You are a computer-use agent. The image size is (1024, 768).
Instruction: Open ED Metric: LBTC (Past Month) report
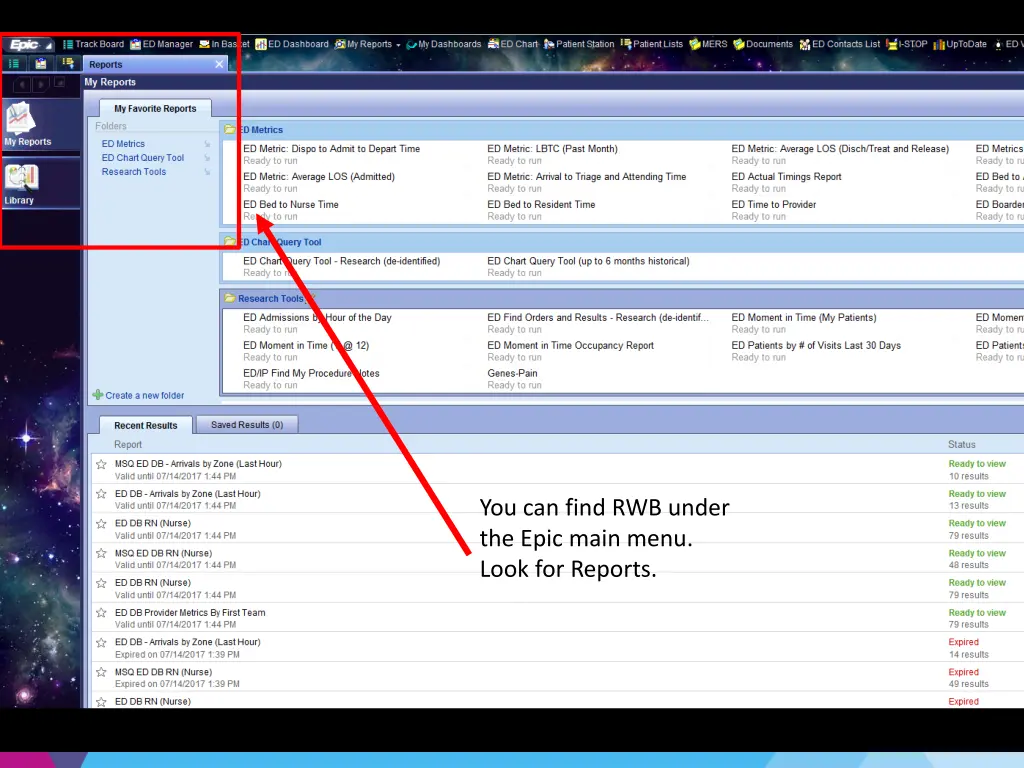pos(552,149)
